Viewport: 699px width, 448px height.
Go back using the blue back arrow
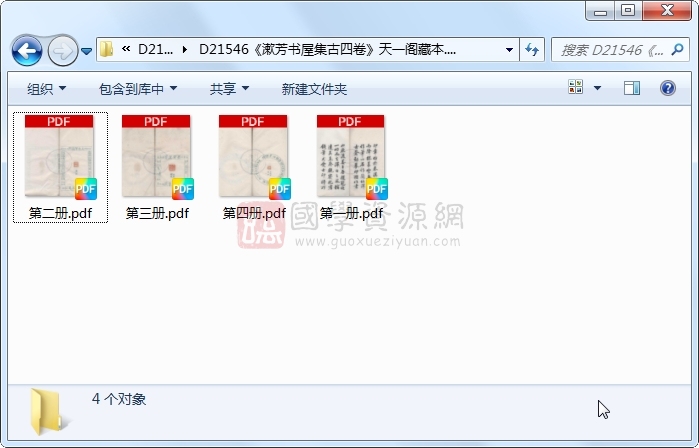[x=27, y=51]
